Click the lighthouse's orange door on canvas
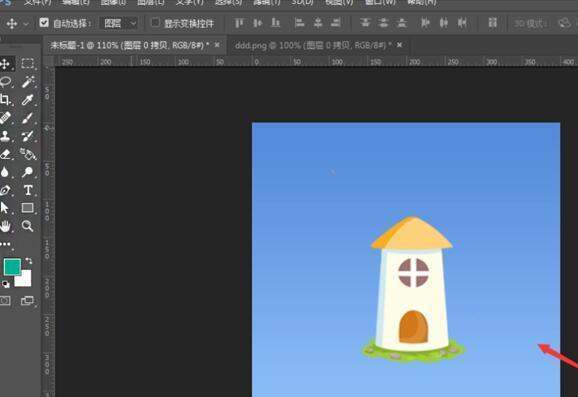578x397 pixels. tap(413, 327)
